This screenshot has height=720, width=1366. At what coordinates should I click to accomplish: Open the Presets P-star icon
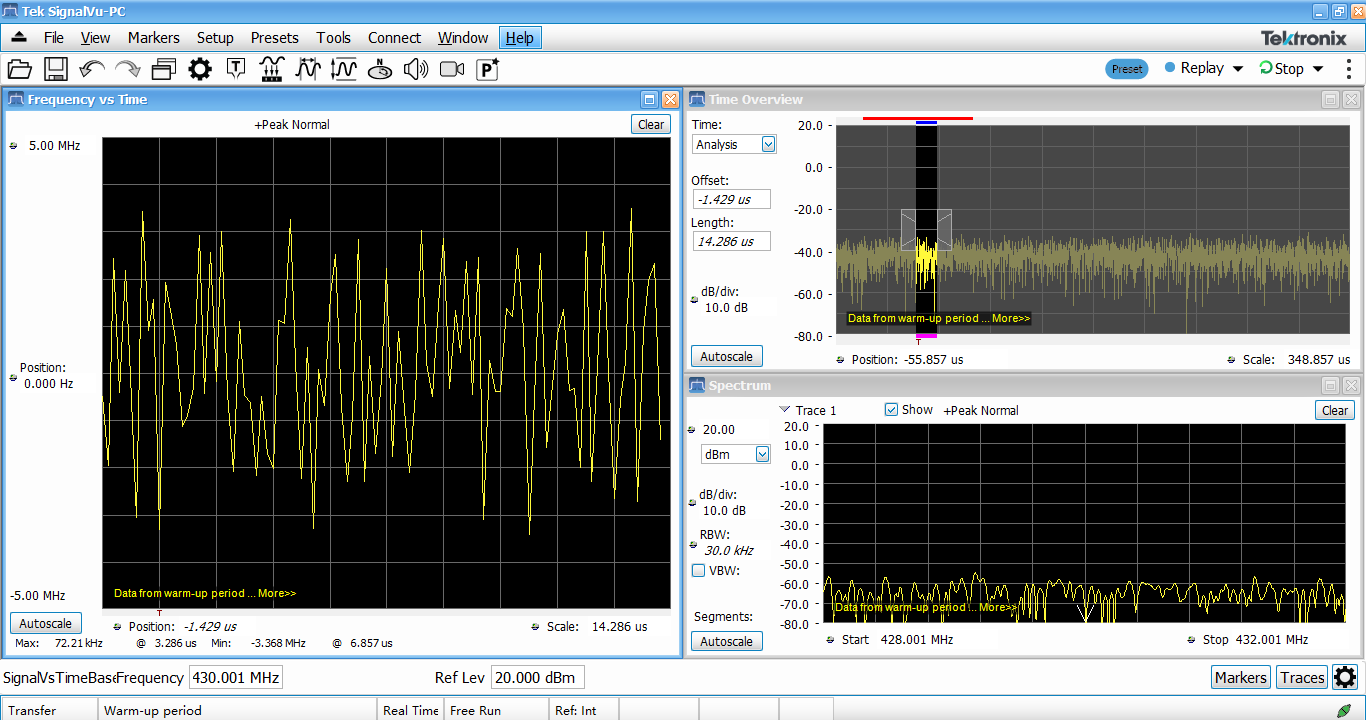pyautogui.click(x=487, y=69)
